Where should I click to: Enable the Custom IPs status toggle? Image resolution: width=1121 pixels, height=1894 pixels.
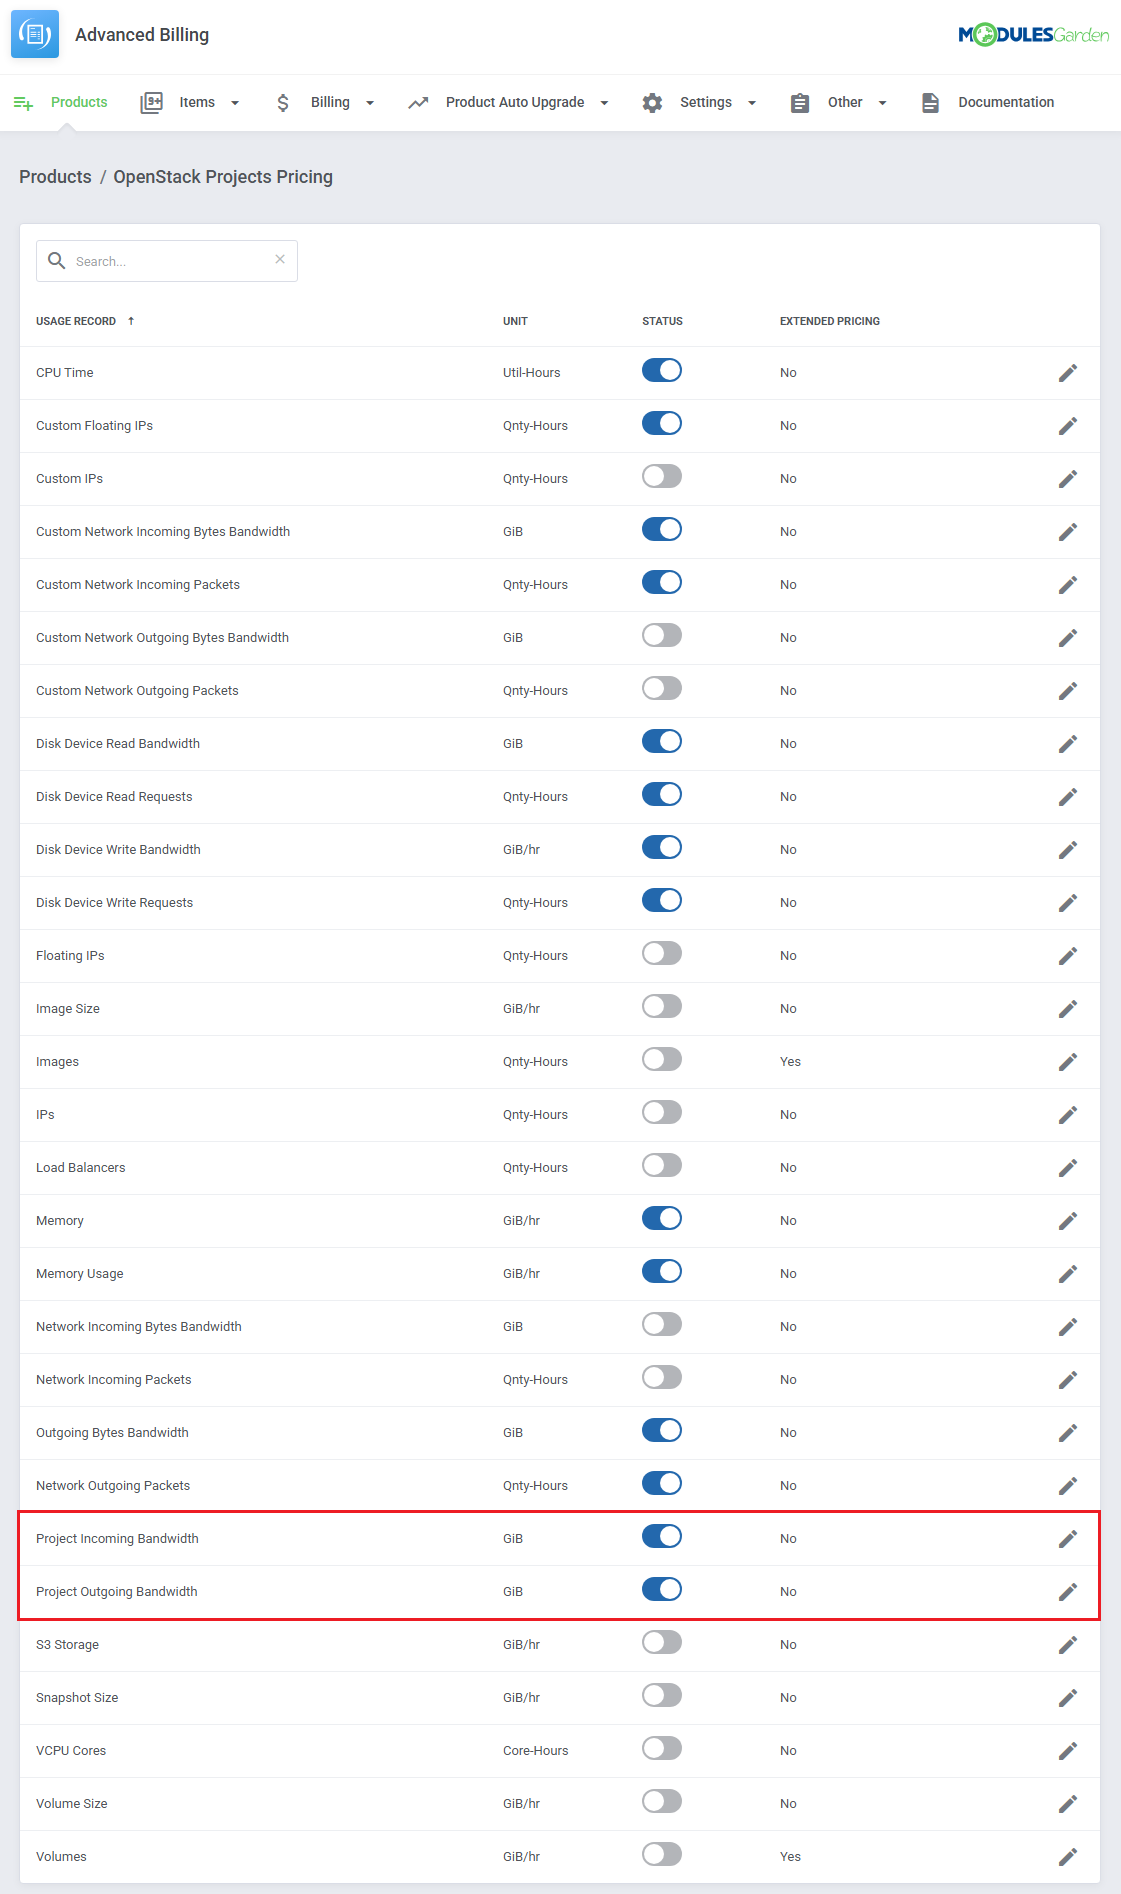click(x=662, y=476)
